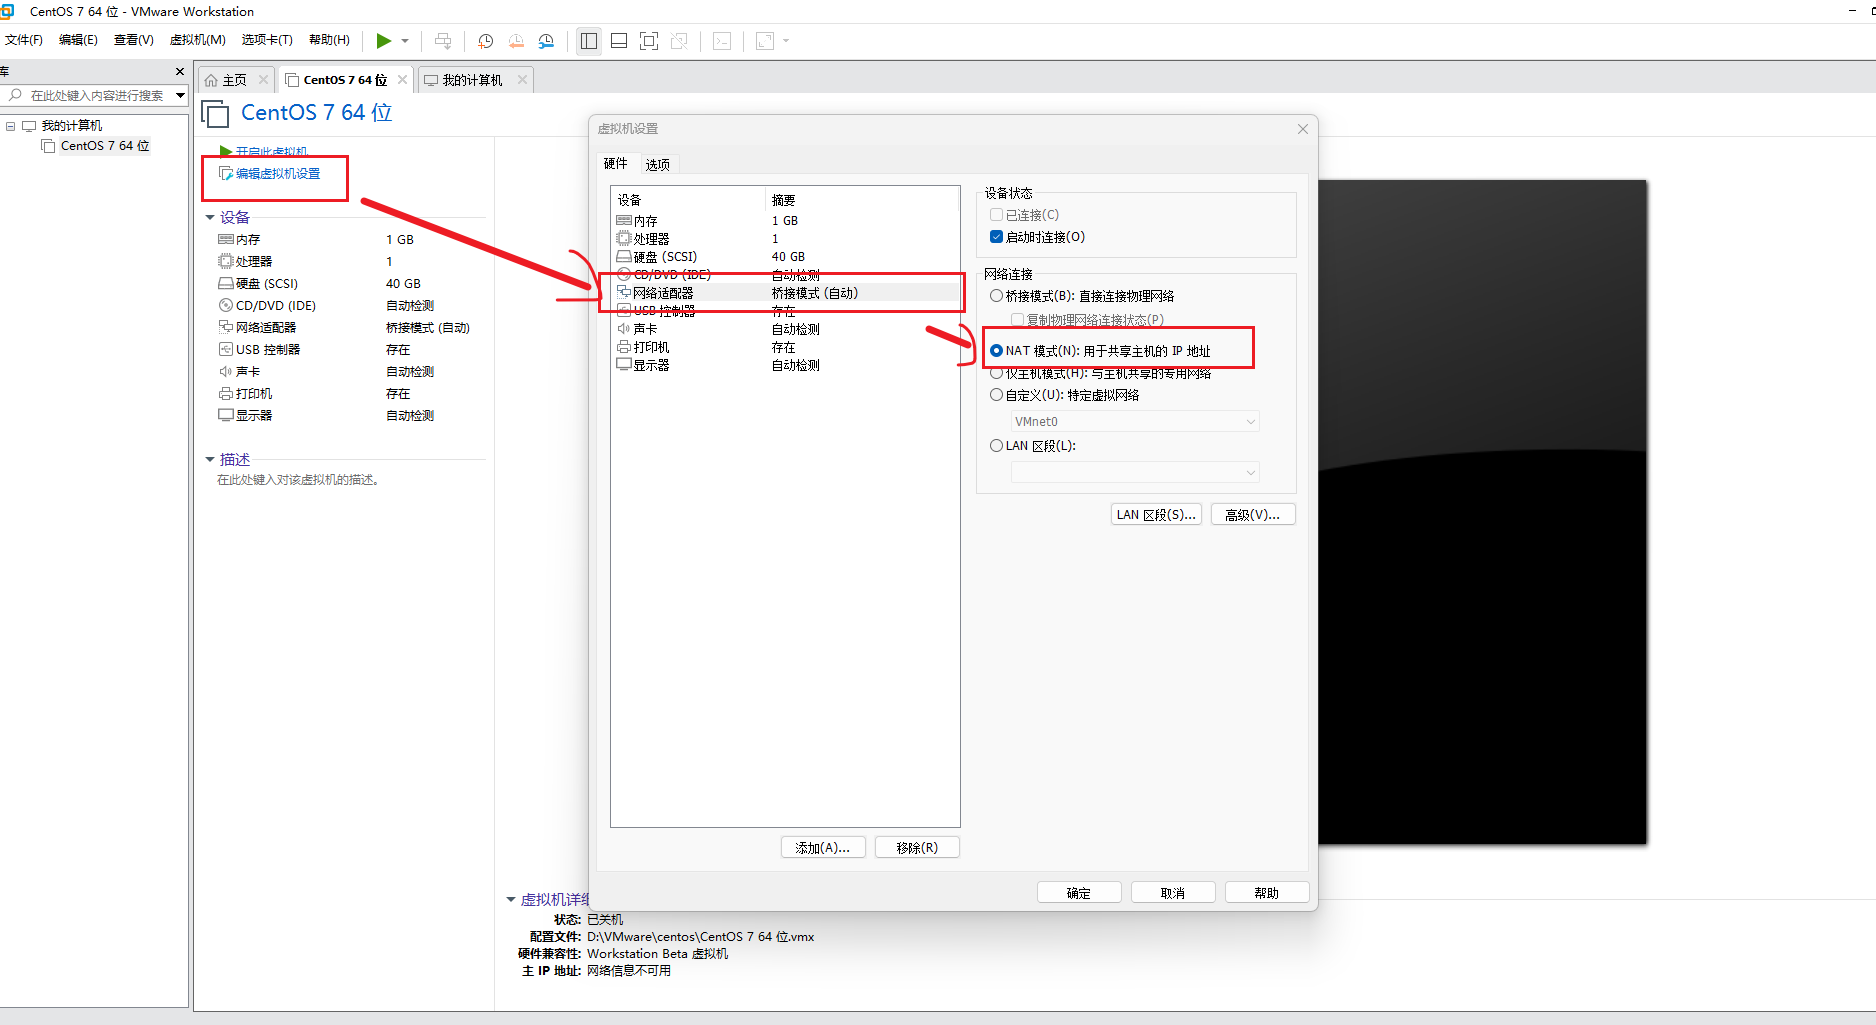Click the black VM screen preview
The width and height of the screenshot is (1876, 1025).
(1482, 512)
